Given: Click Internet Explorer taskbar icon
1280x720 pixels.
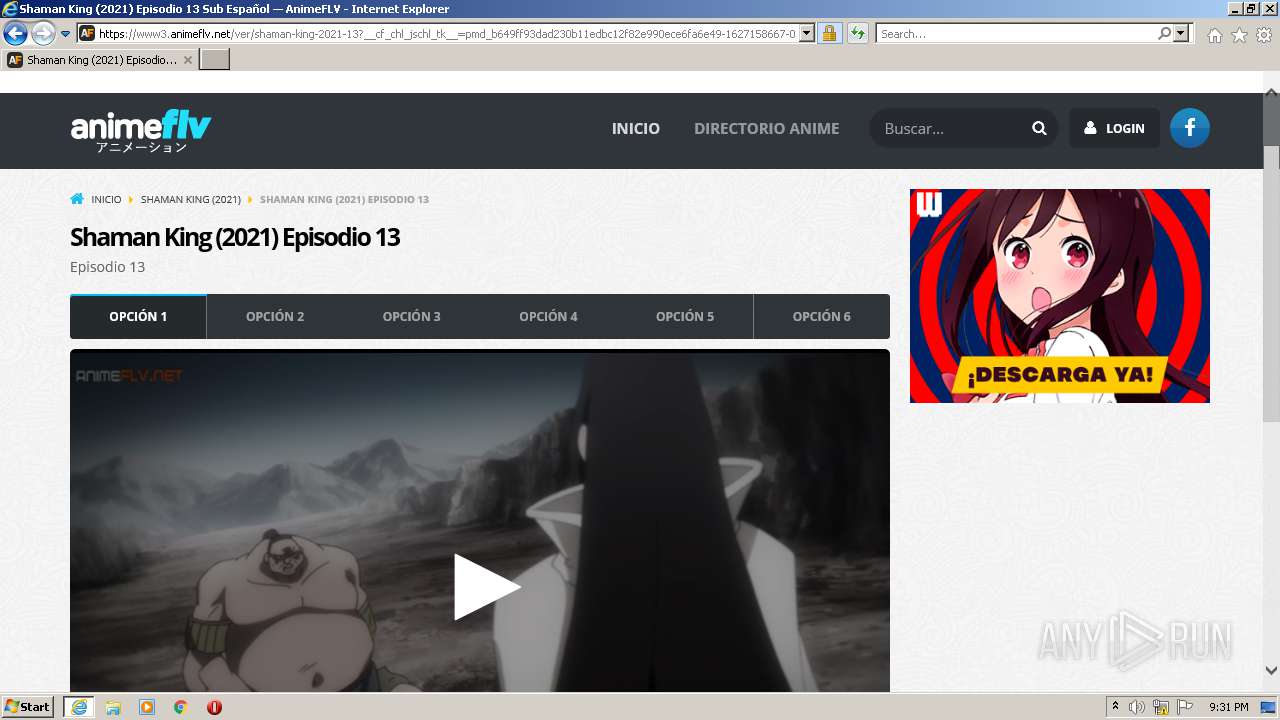Looking at the screenshot, I should [78, 707].
